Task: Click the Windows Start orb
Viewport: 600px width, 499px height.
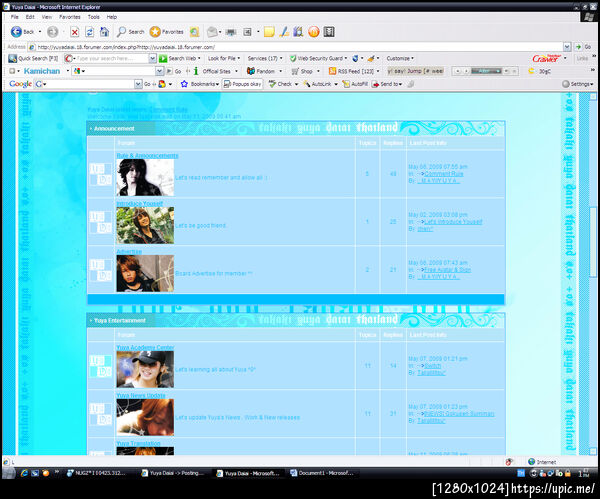Action: (8, 473)
